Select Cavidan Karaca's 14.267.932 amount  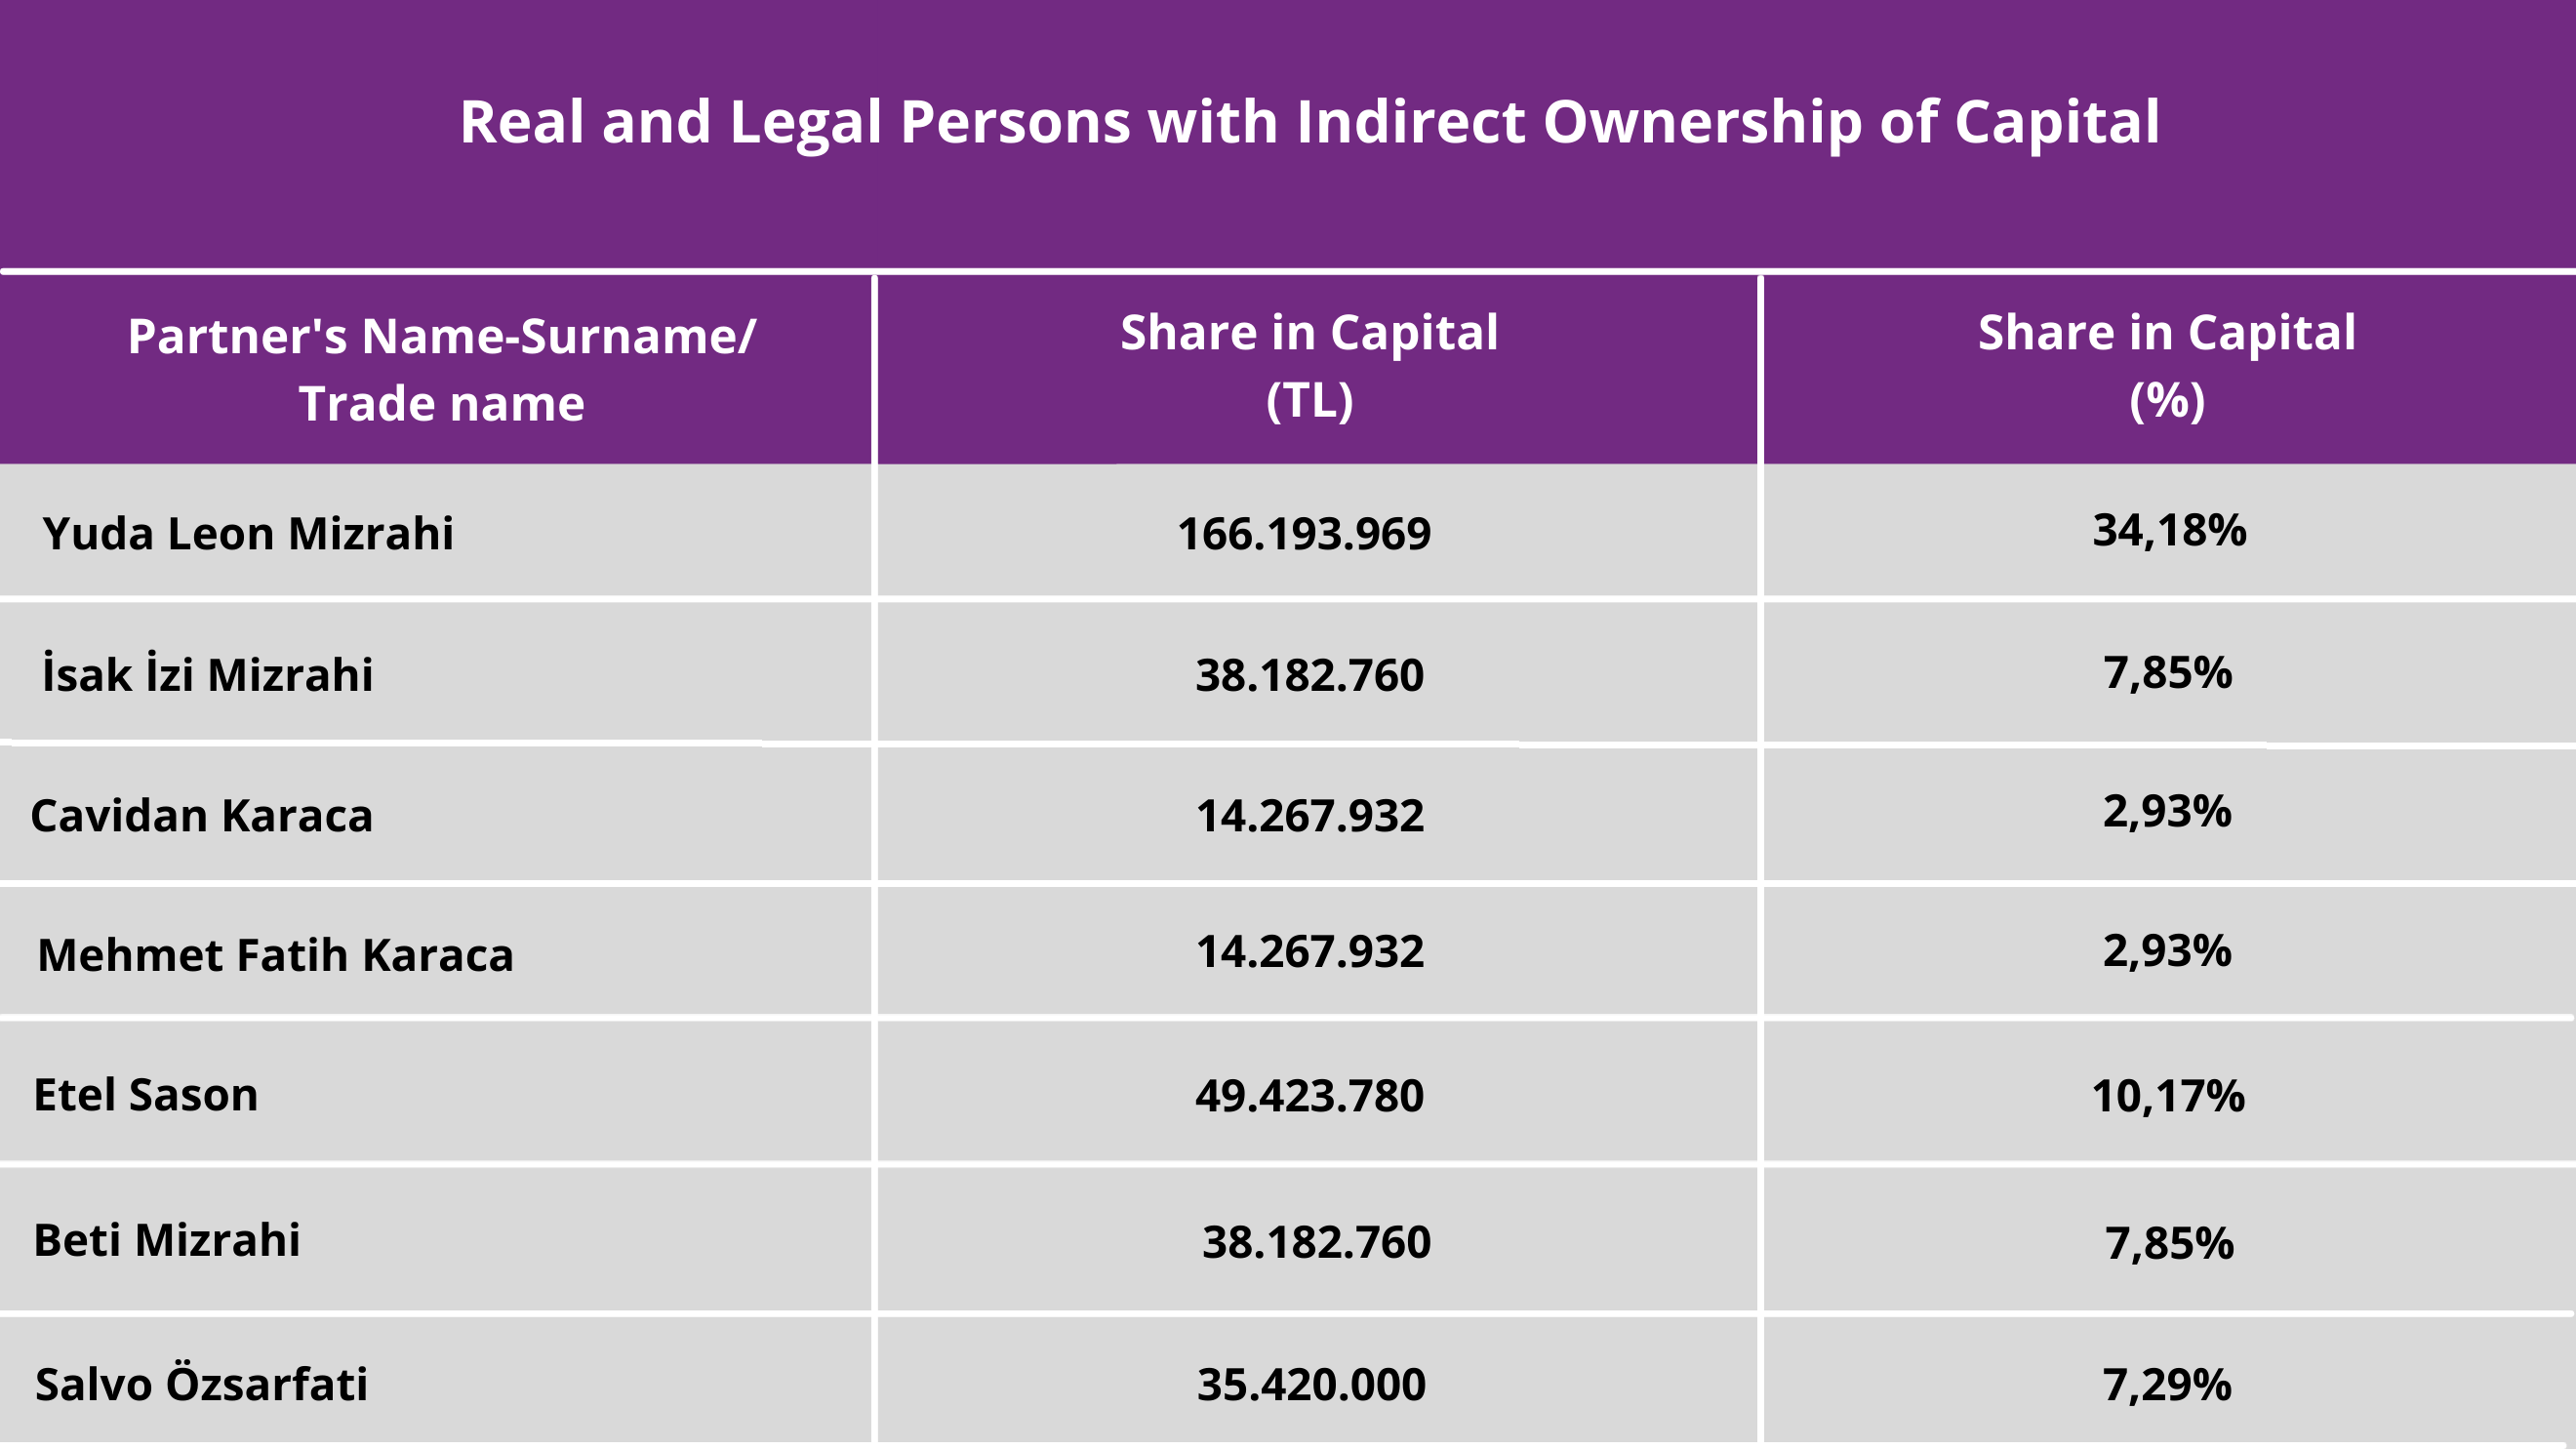click(1309, 815)
